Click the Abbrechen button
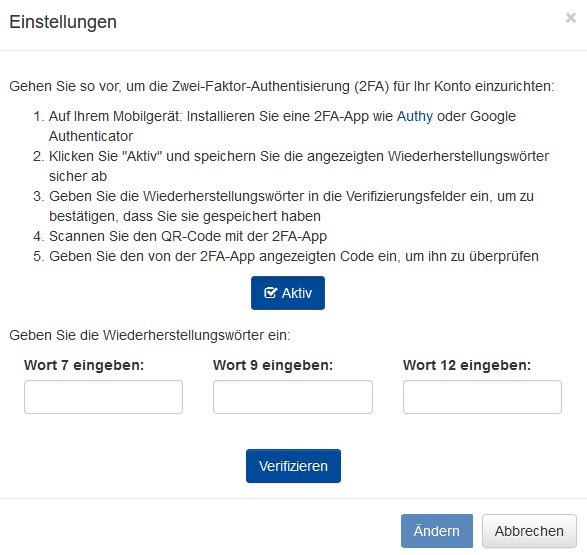Image resolution: width=587 pixels, height=555 pixels. (529, 531)
